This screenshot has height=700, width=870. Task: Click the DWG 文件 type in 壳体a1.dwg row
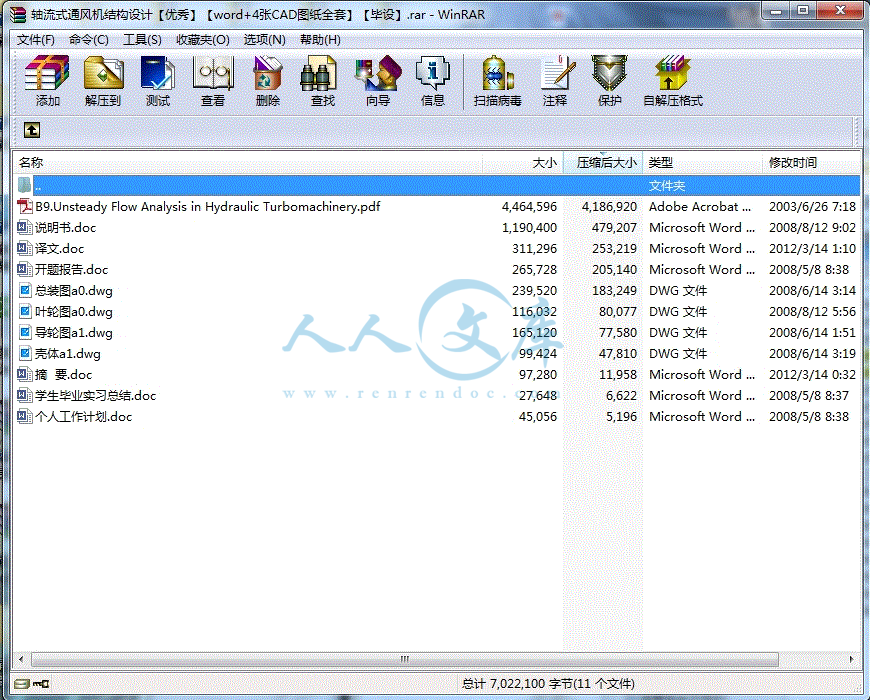coord(678,353)
